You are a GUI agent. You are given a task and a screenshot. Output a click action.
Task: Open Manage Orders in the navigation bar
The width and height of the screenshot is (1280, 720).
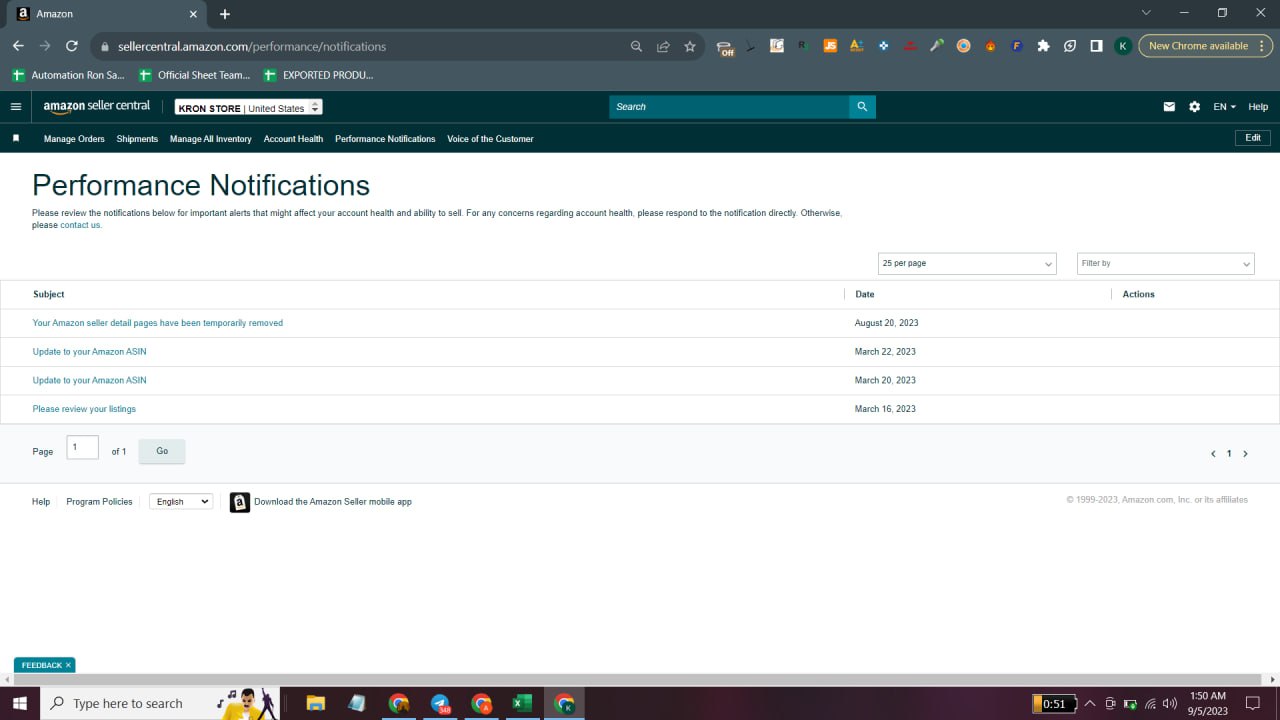[74, 139]
